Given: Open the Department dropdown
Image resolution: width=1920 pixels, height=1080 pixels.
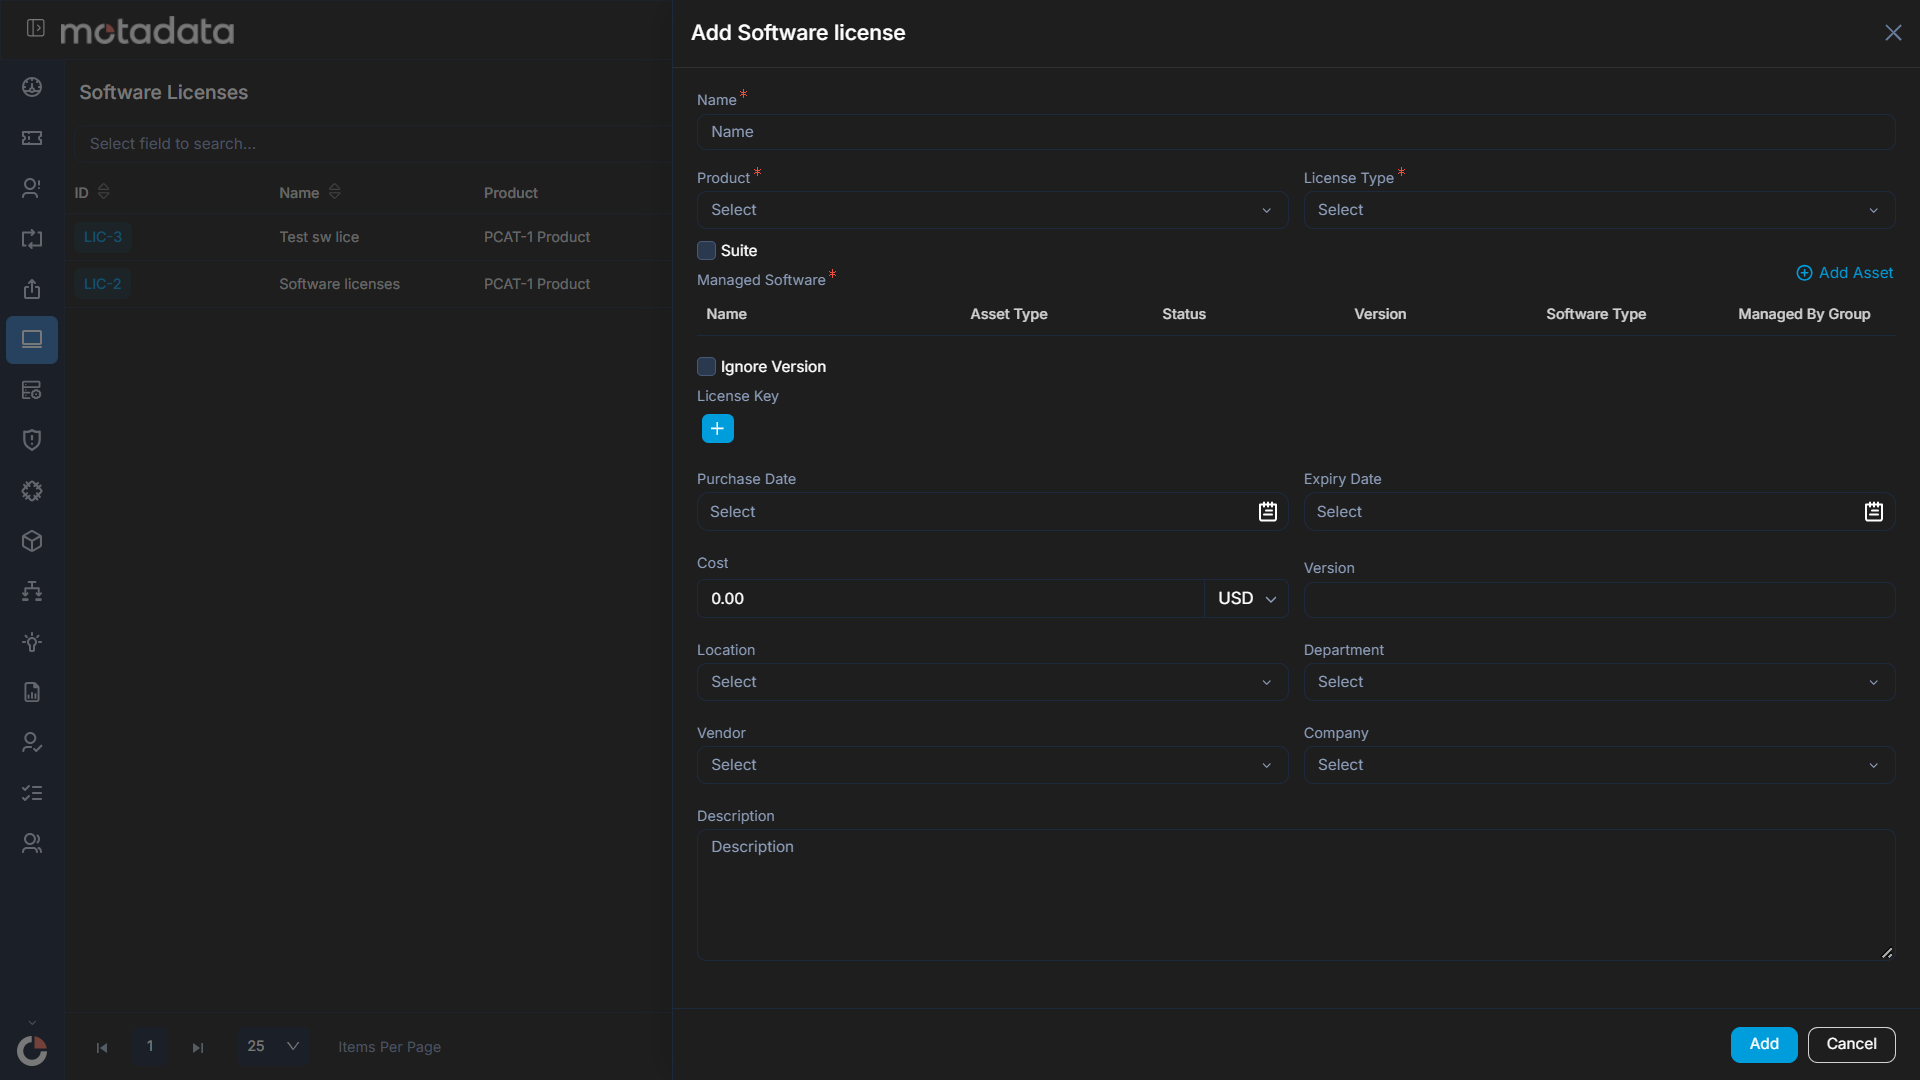Looking at the screenshot, I should point(1599,682).
